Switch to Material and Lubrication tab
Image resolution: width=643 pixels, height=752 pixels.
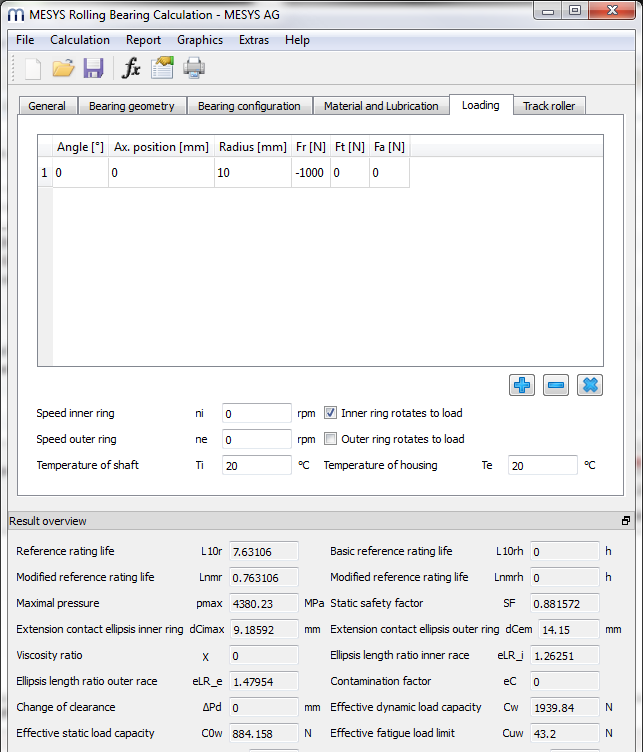click(381, 106)
